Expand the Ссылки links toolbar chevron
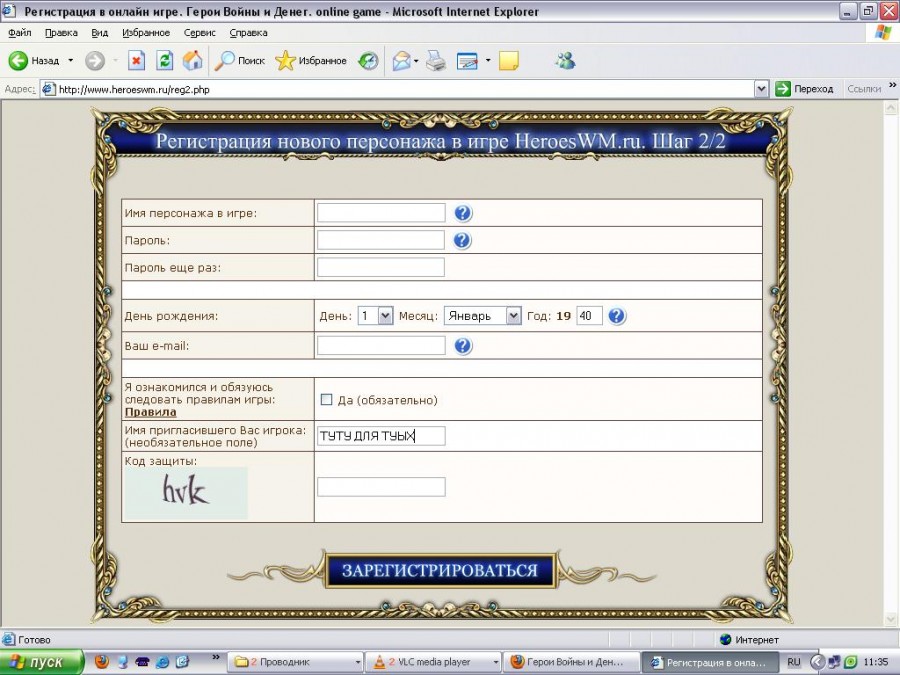The width and height of the screenshot is (900, 675). point(892,86)
